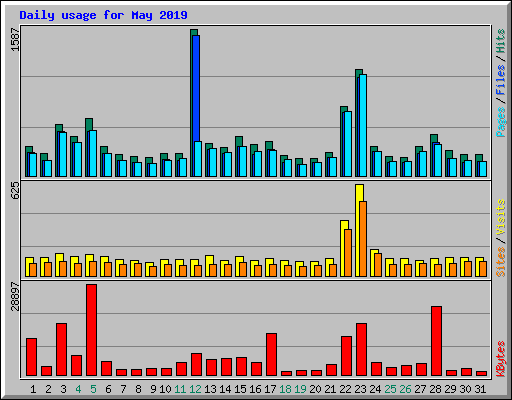
Task: Select day label 30 on the axis
Action: (465, 389)
